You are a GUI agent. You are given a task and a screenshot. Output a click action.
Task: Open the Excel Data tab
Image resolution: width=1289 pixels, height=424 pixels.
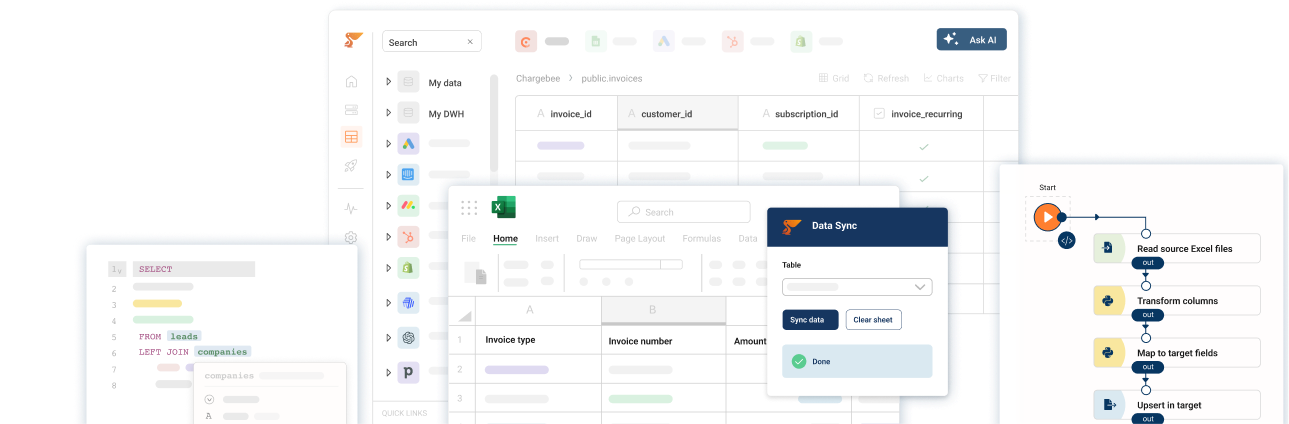pyautogui.click(x=748, y=239)
